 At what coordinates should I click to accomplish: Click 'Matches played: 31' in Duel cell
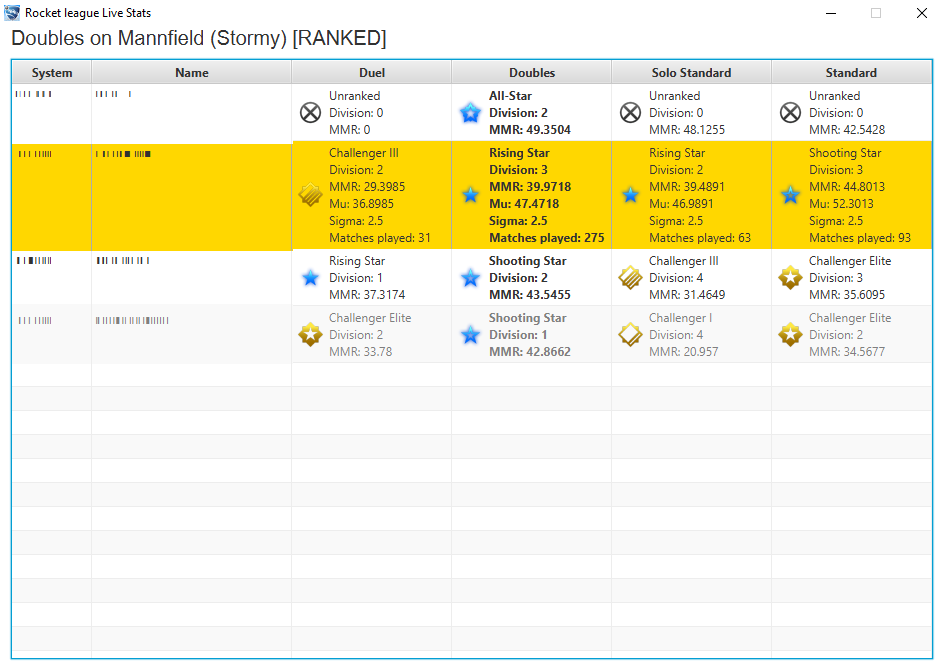point(380,238)
